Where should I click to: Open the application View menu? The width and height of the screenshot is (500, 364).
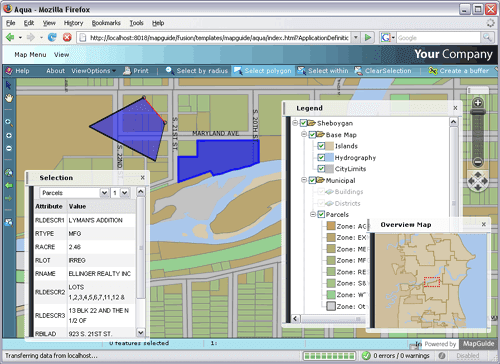pos(62,55)
